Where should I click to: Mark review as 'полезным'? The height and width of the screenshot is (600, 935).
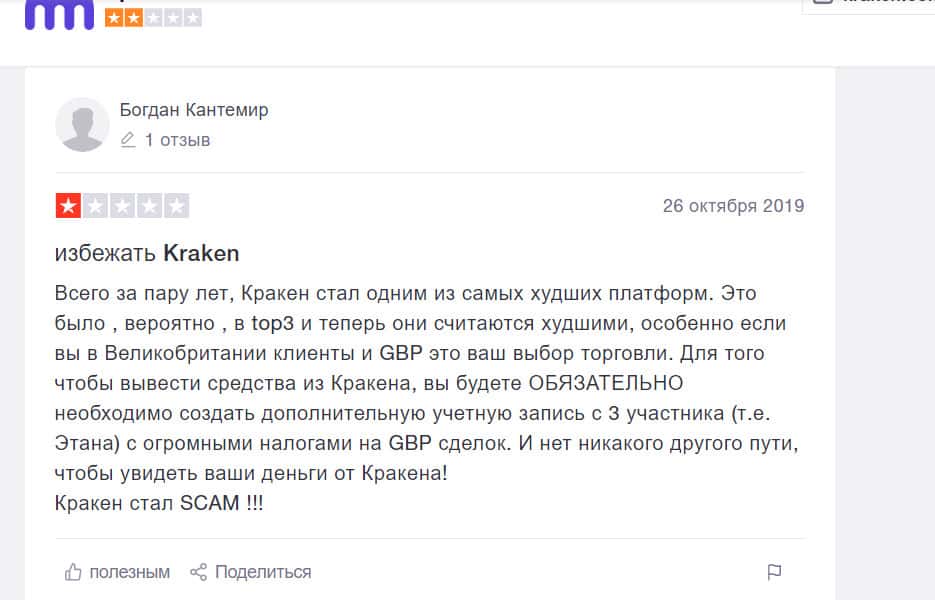129,572
